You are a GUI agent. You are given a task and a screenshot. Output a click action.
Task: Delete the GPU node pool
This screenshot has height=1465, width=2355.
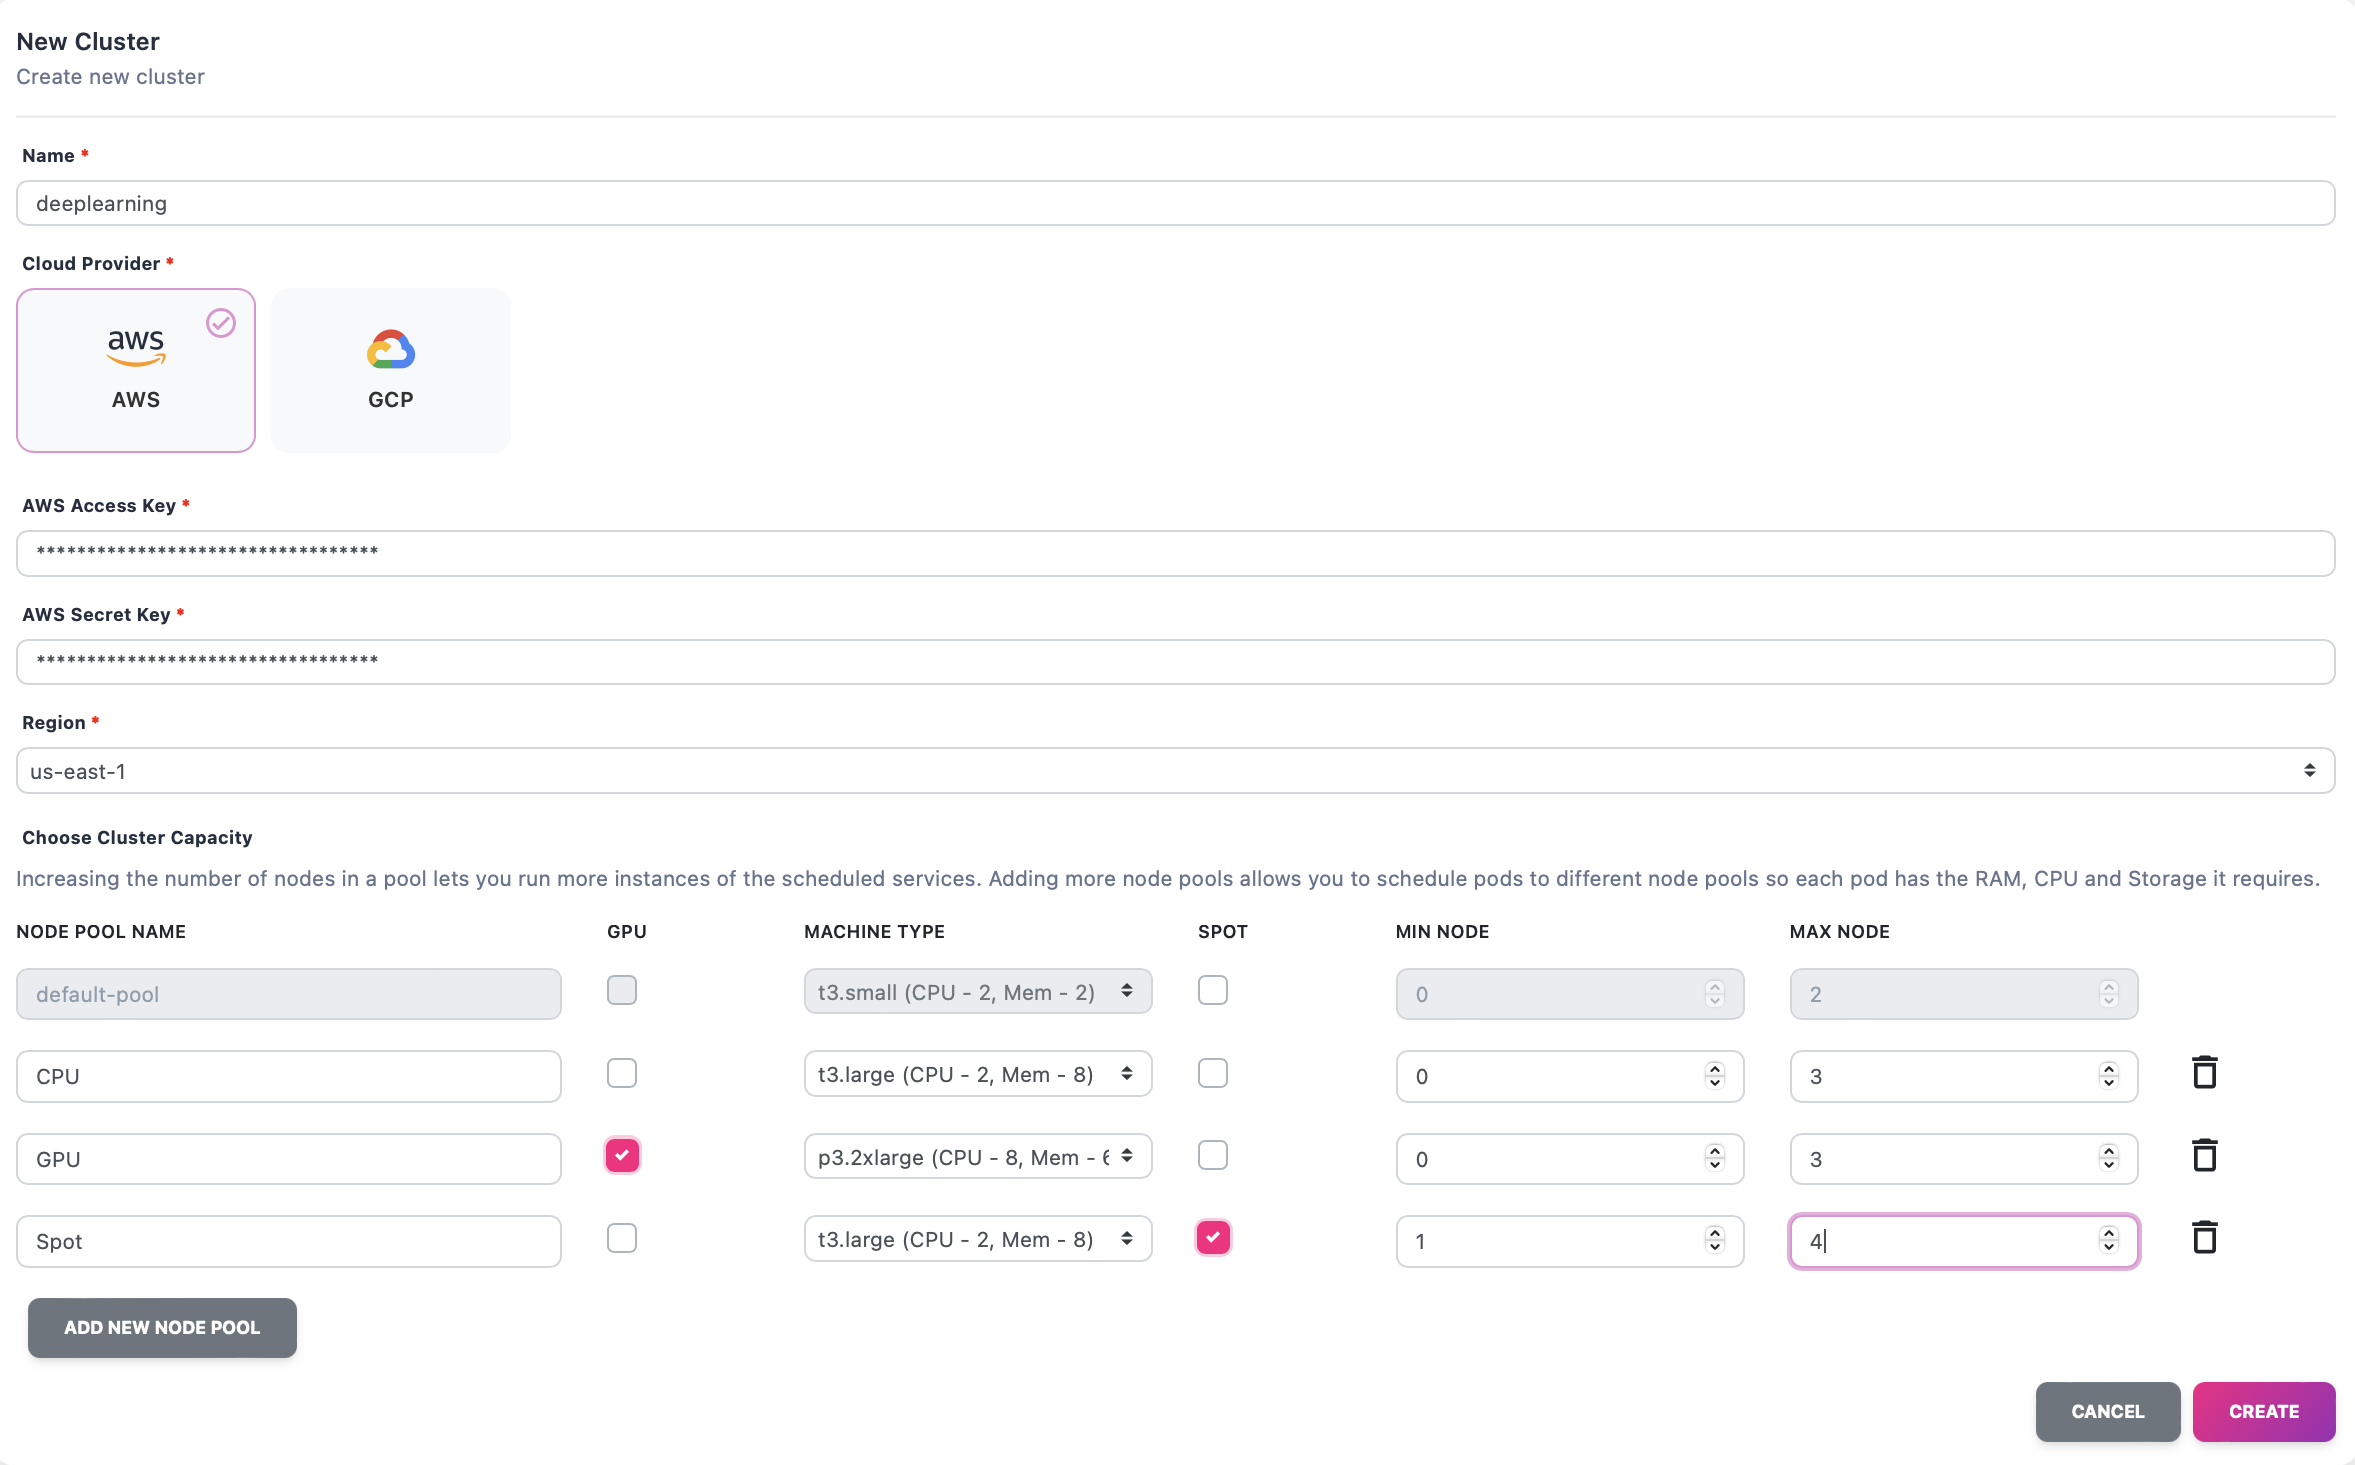click(x=2205, y=1155)
